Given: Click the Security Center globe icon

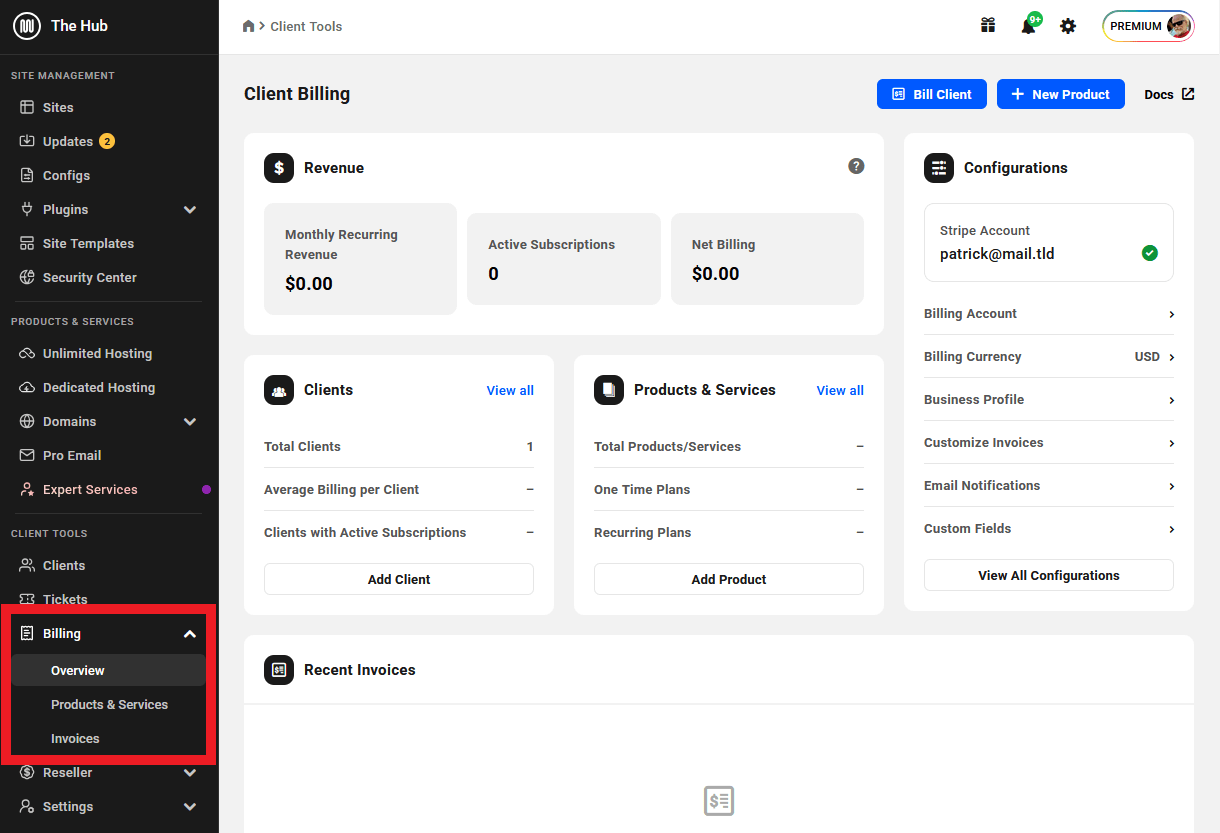Looking at the screenshot, I should 27,277.
